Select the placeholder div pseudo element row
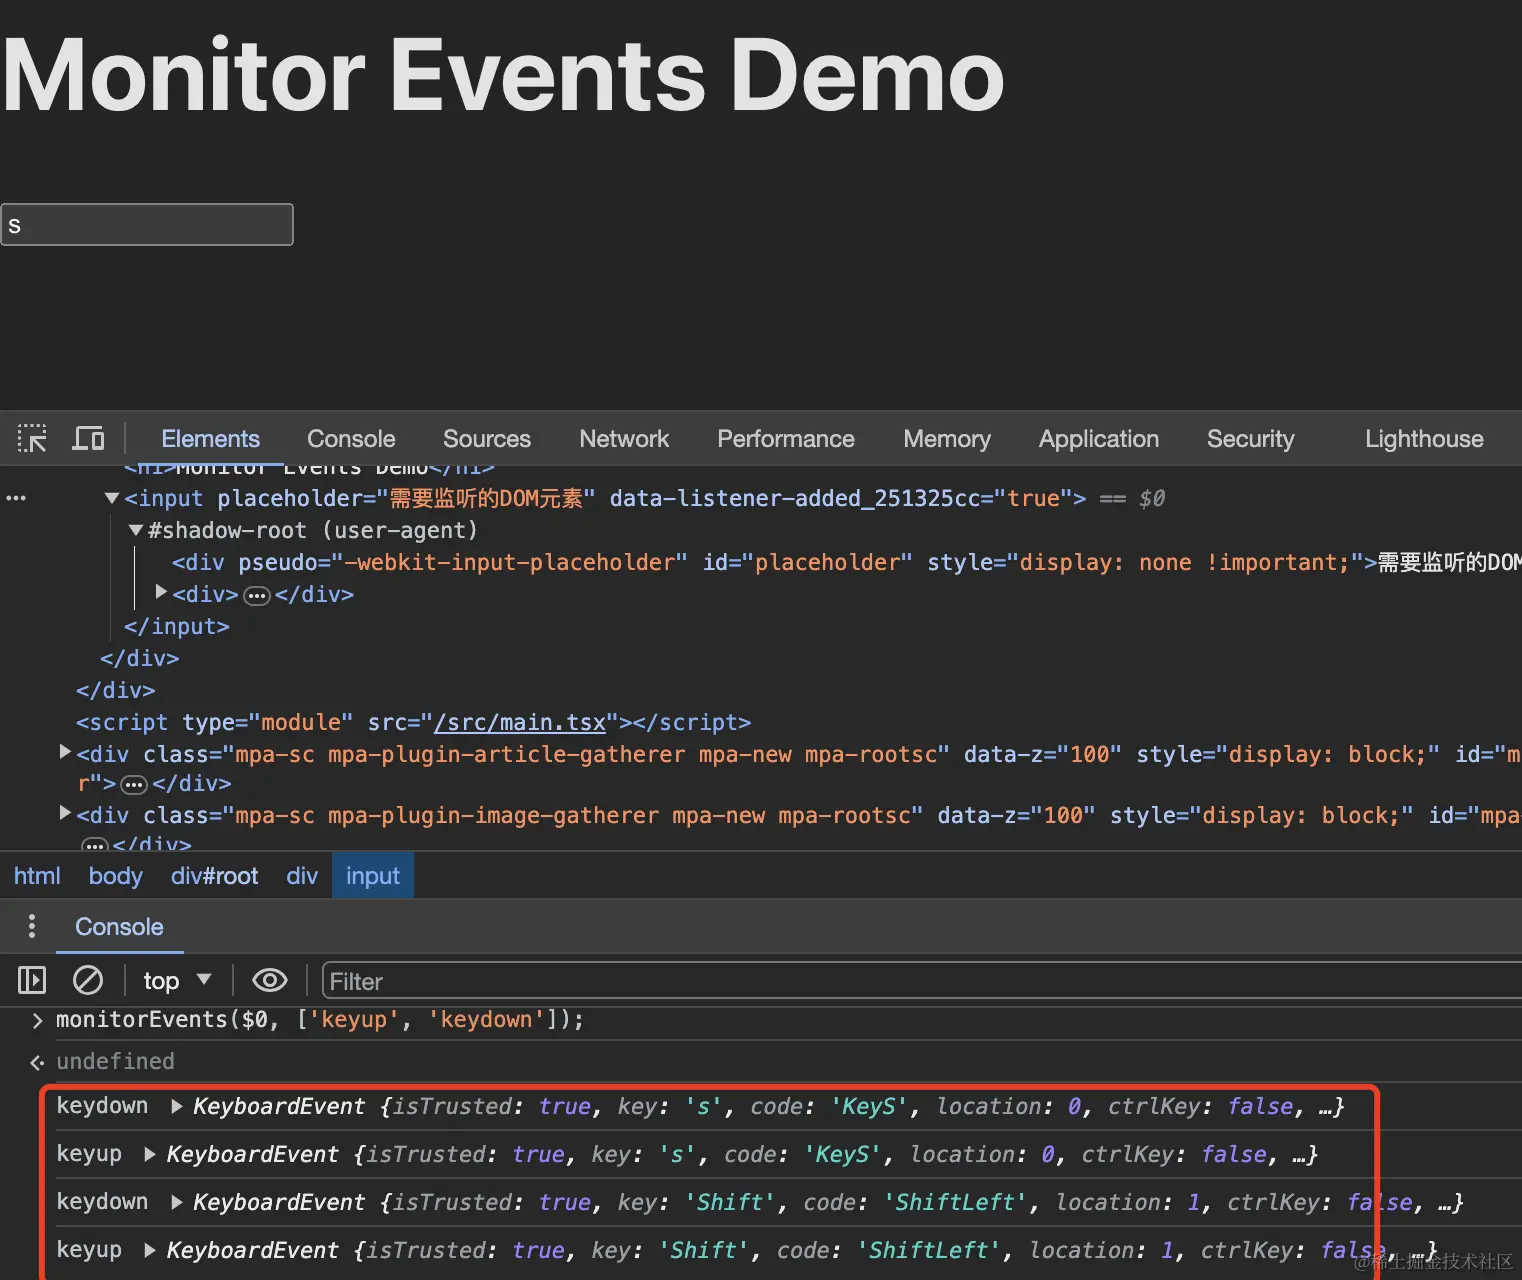This screenshot has width=1522, height=1280. pos(846,562)
